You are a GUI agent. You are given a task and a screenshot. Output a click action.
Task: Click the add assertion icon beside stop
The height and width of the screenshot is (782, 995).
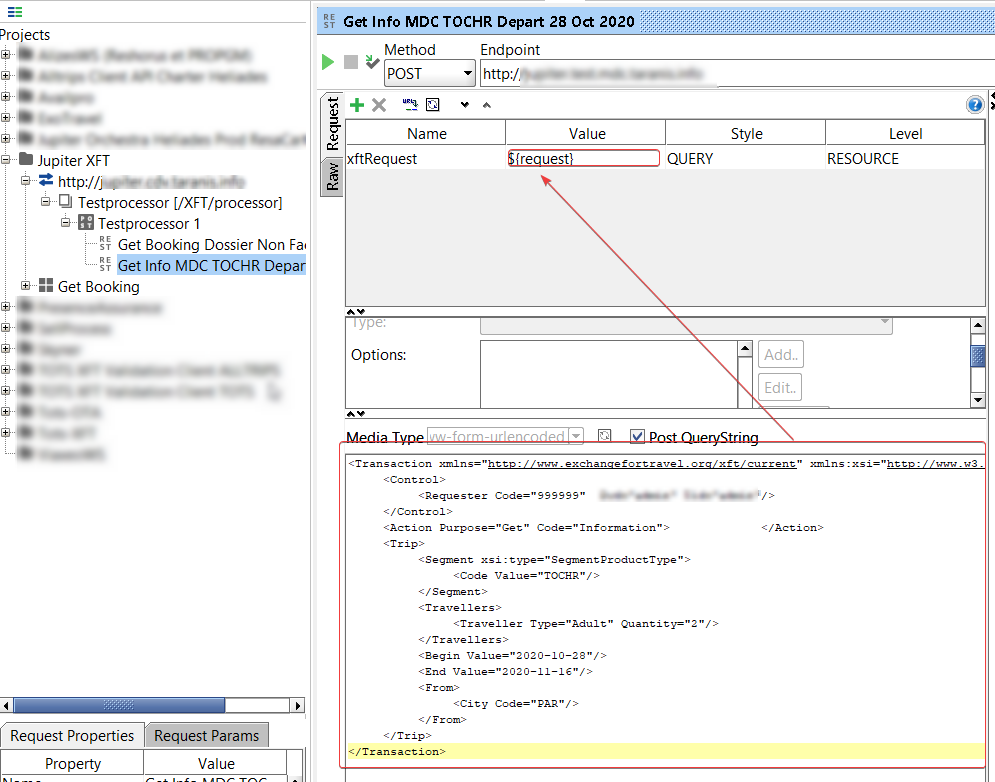372,62
